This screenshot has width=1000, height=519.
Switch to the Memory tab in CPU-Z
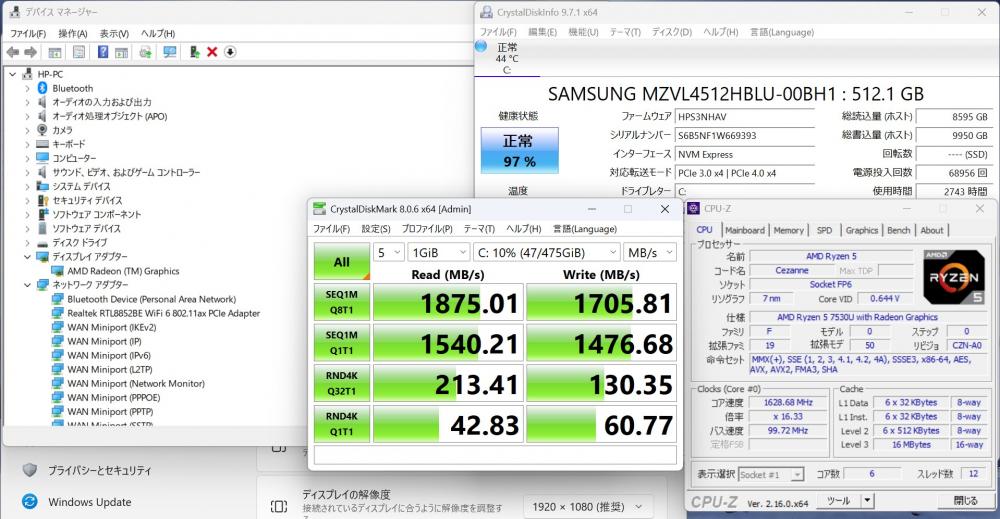pos(789,230)
